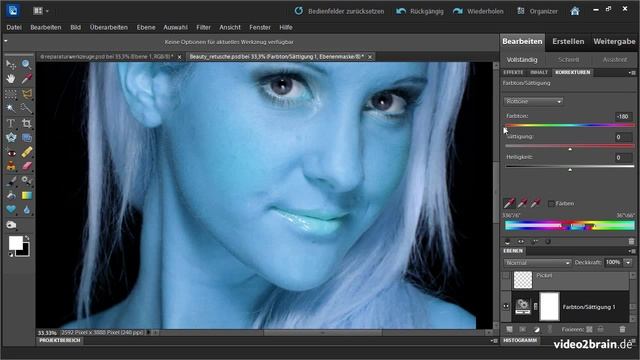The width and height of the screenshot is (640, 360).
Task: Select the Cookie Cutter star tool
Action: pyautogui.click(x=11, y=138)
